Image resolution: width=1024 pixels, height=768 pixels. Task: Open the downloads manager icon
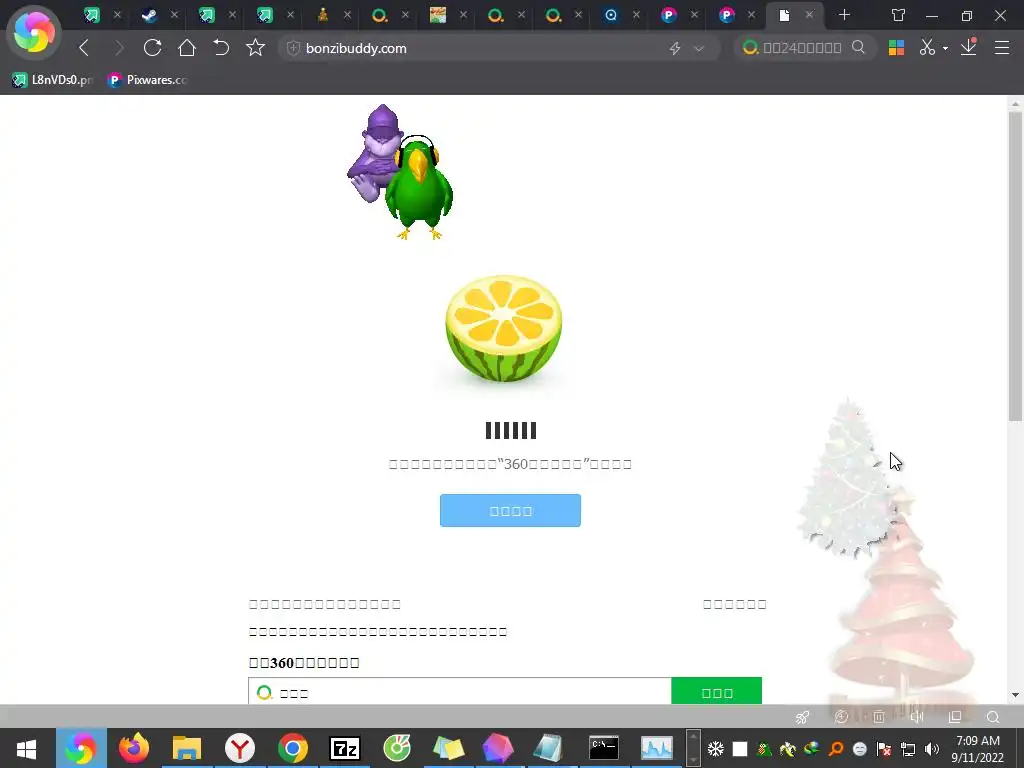click(968, 47)
